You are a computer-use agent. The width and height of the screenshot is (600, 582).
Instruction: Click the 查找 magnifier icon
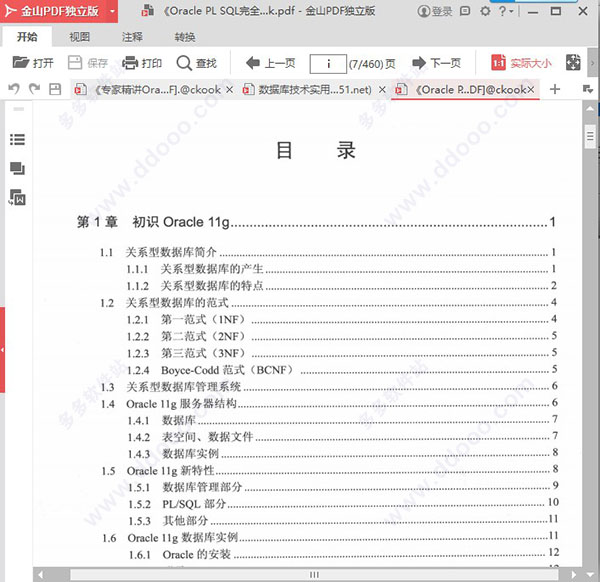pos(184,63)
